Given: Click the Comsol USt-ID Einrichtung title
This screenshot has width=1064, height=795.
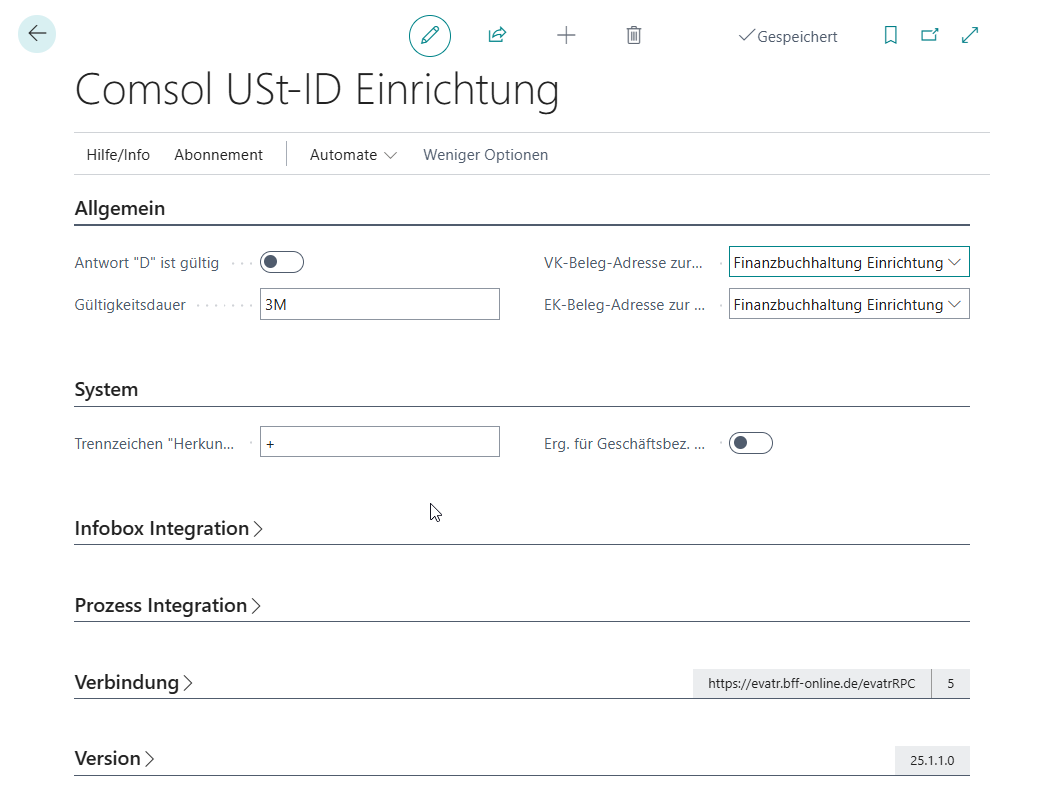Looking at the screenshot, I should tap(317, 90).
